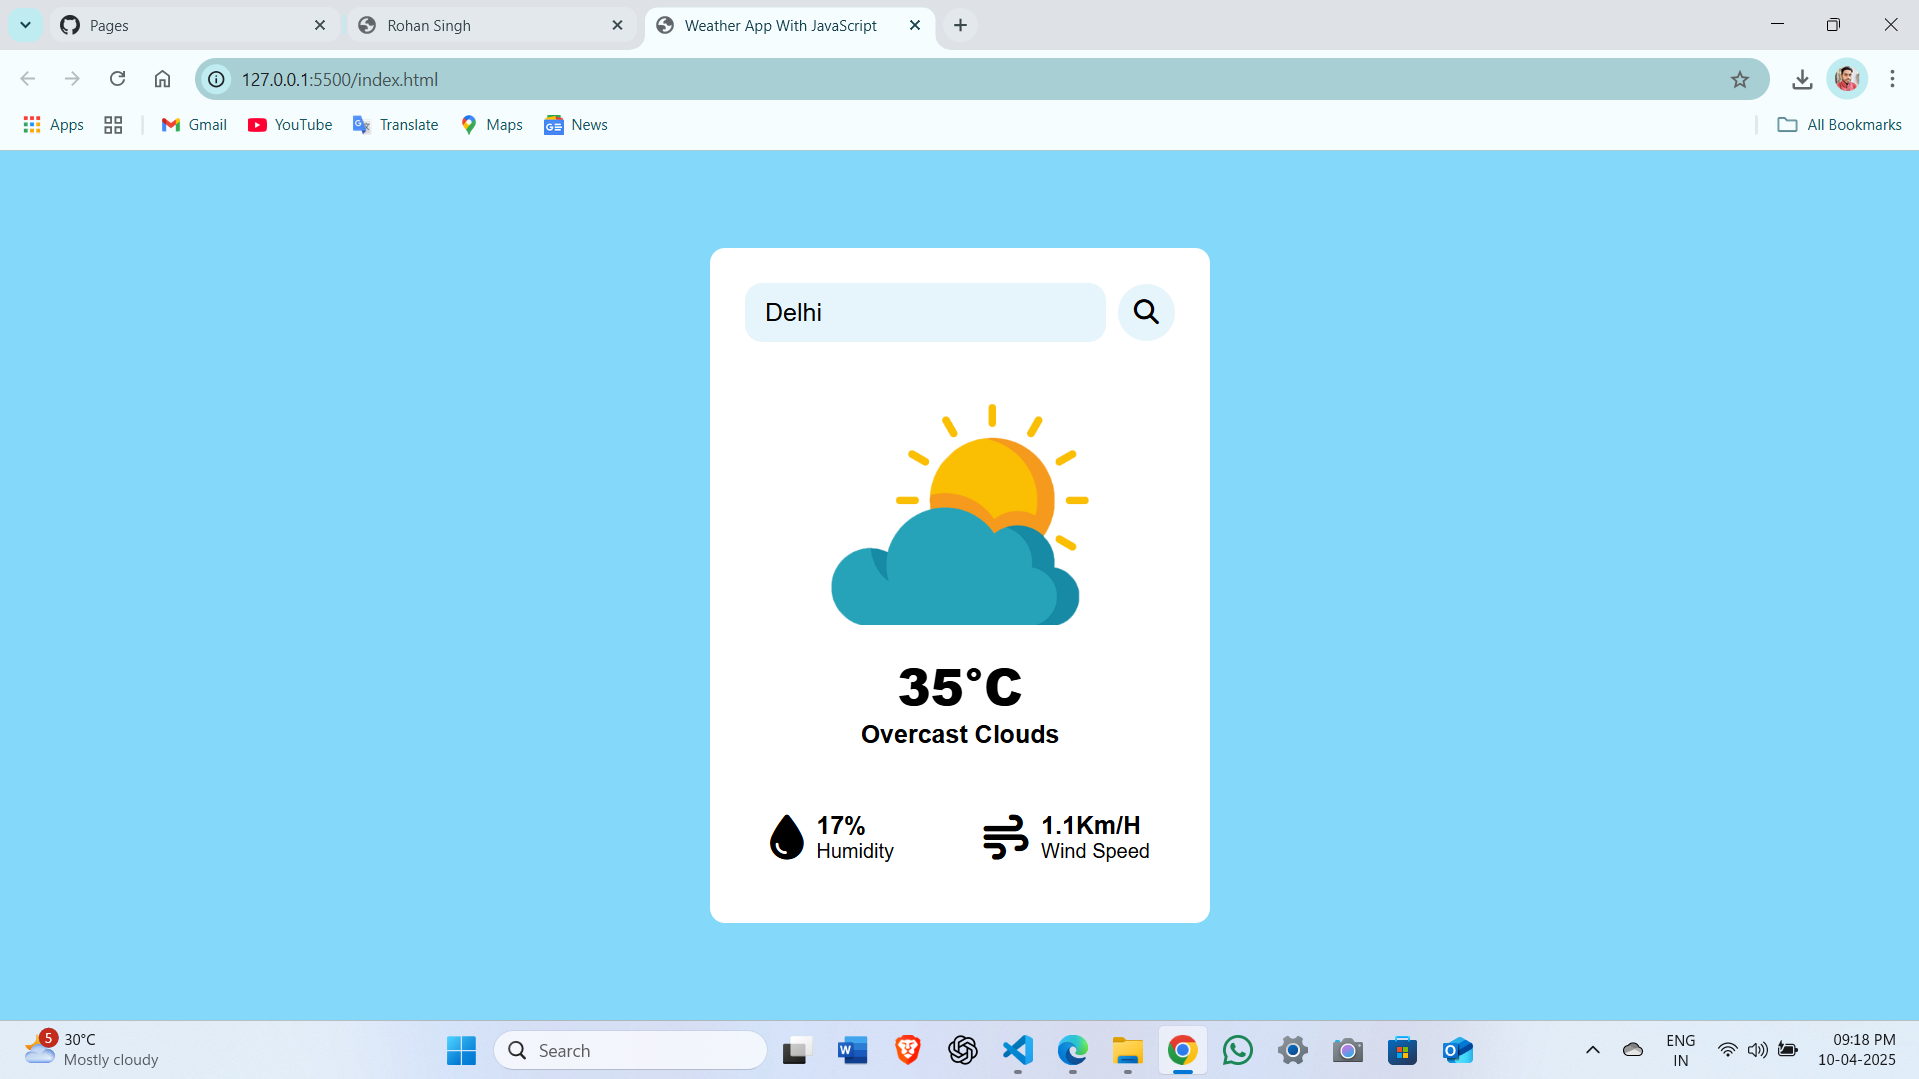The height and width of the screenshot is (1079, 1919).
Task: Click the browser back button
Action: pos(27,79)
